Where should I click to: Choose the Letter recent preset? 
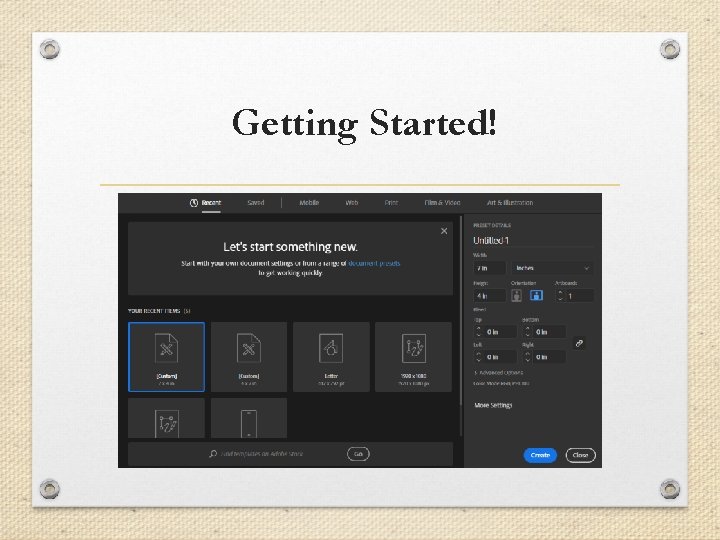(331, 357)
